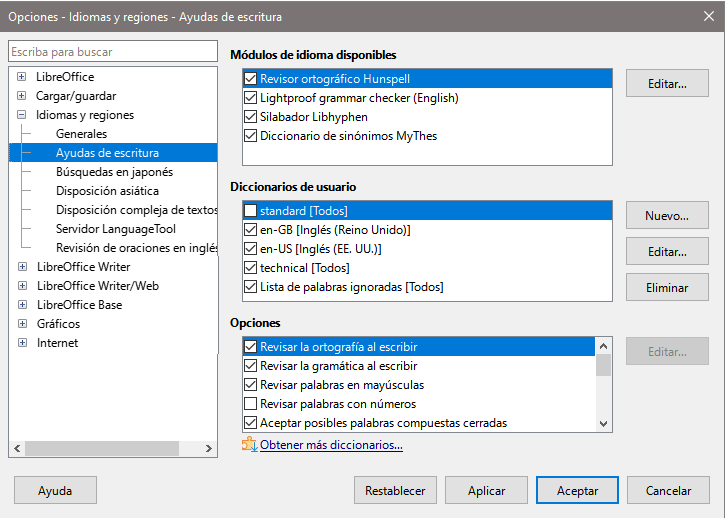726x518 pixels.
Task: Click the puzzle icon beside Obtener más diccionarios
Action: [250, 444]
